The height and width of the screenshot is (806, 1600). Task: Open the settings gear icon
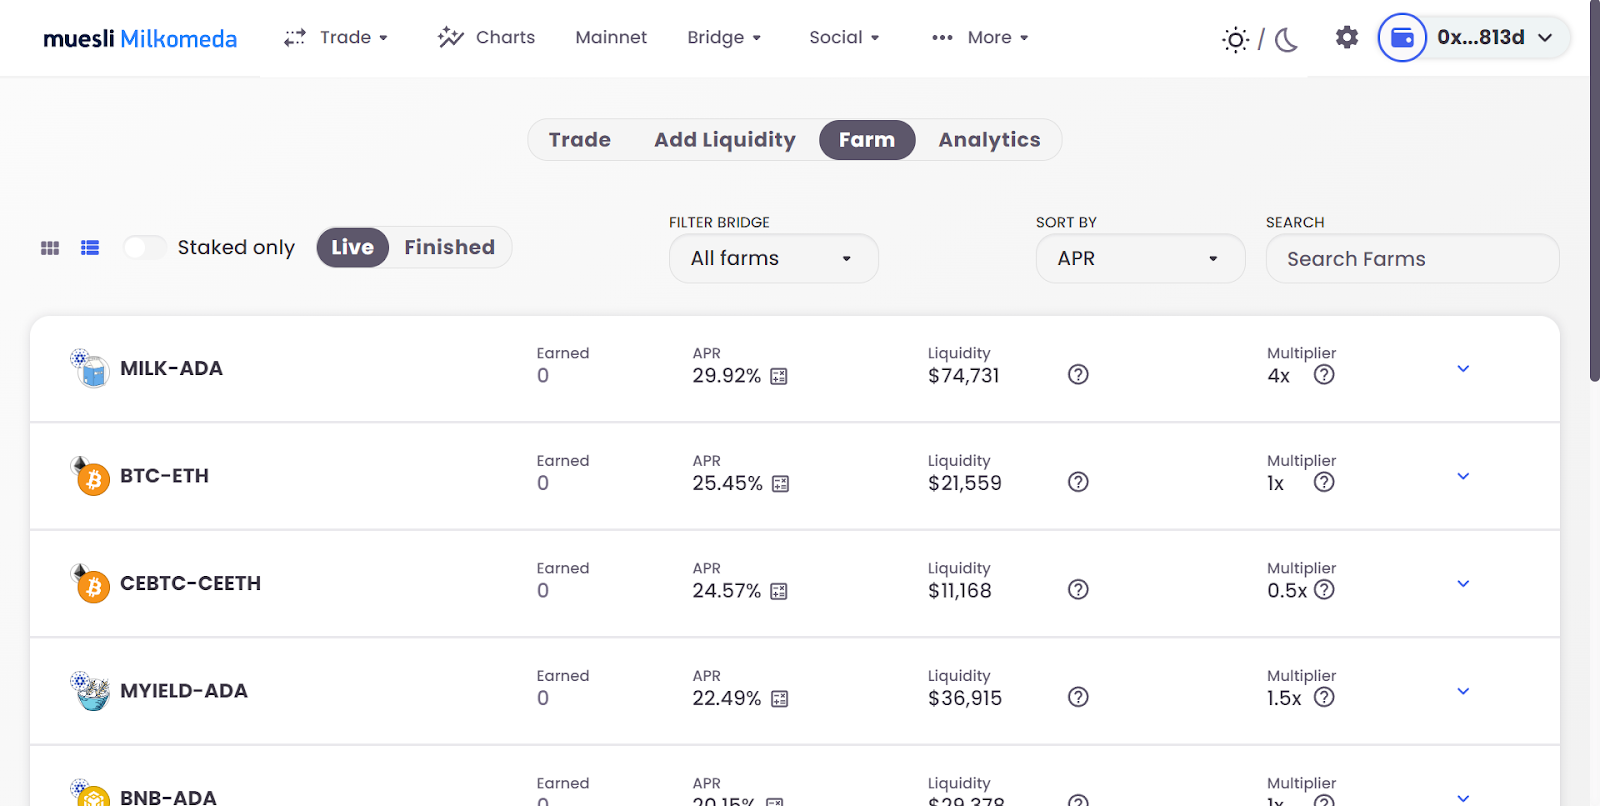click(1347, 38)
